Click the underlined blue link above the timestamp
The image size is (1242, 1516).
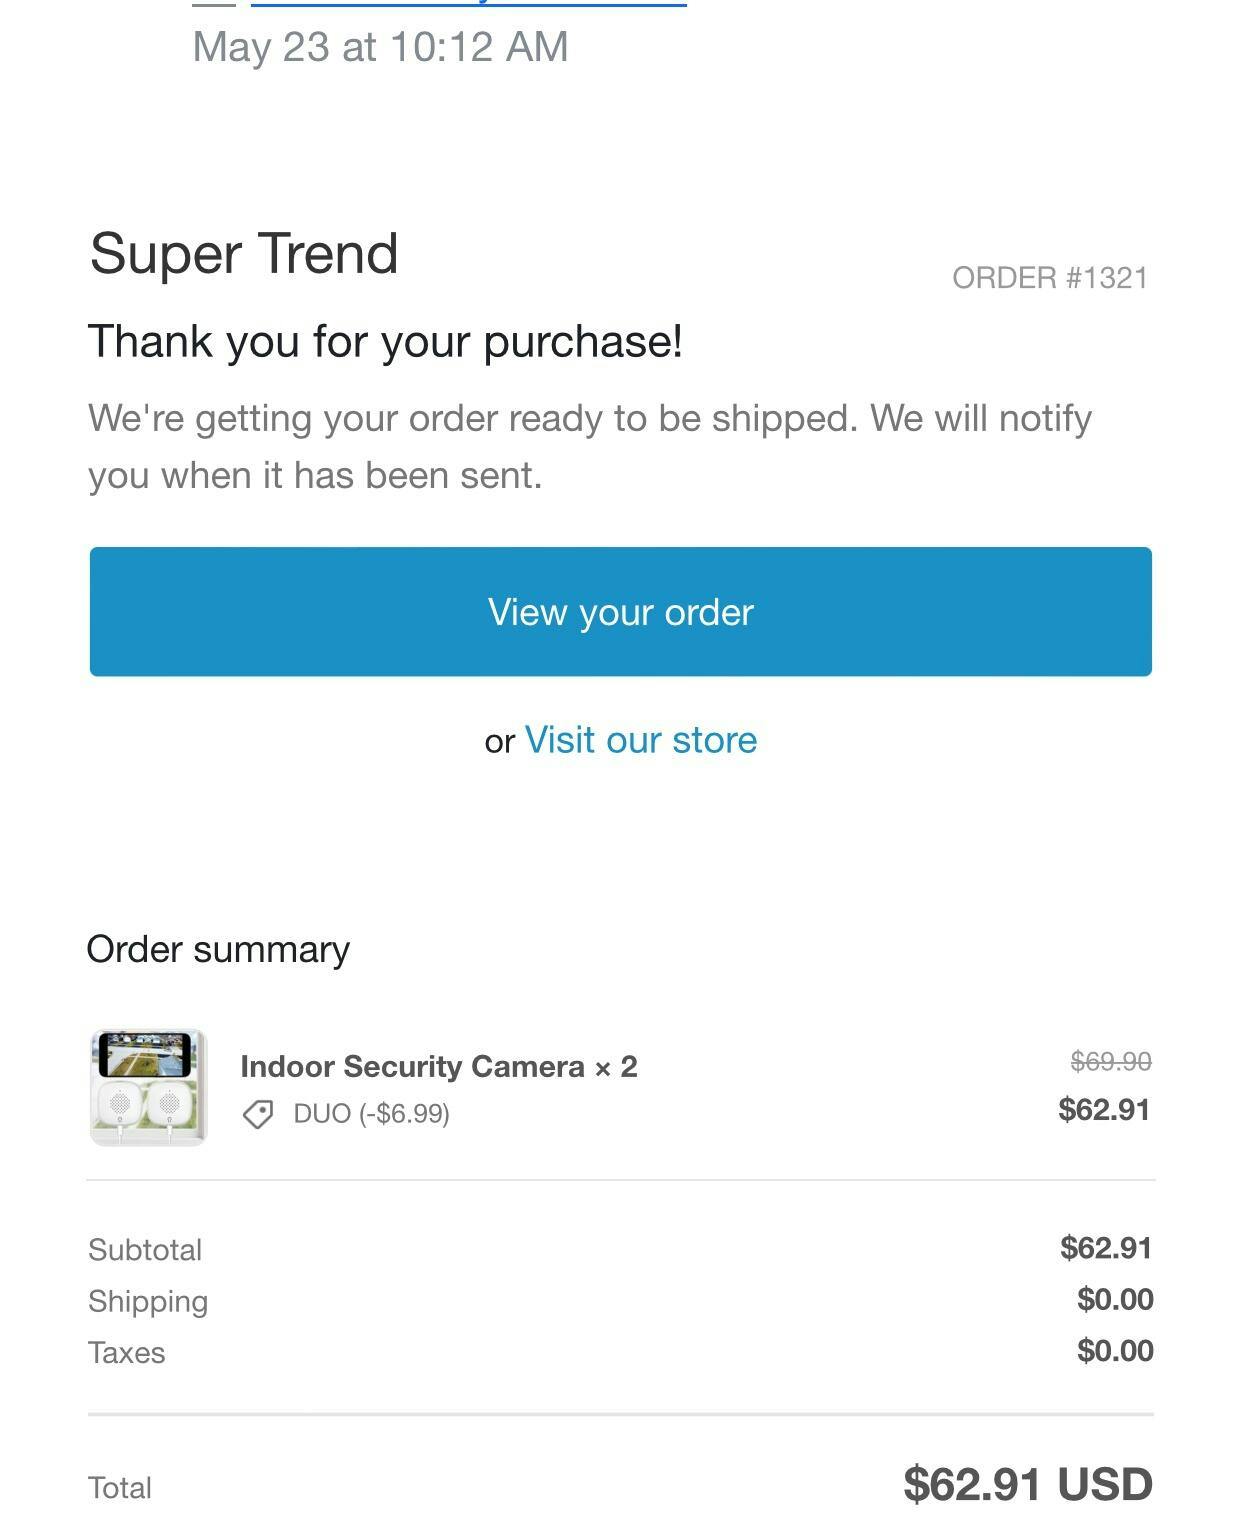(x=468, y=3)
